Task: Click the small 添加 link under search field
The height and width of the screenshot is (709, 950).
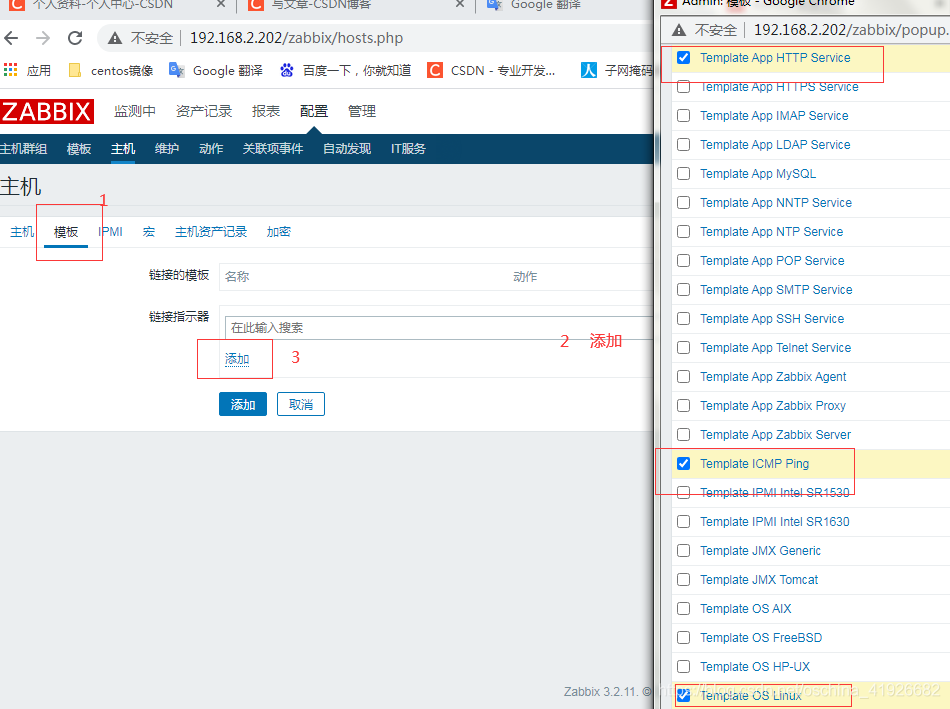Action: 237,359
